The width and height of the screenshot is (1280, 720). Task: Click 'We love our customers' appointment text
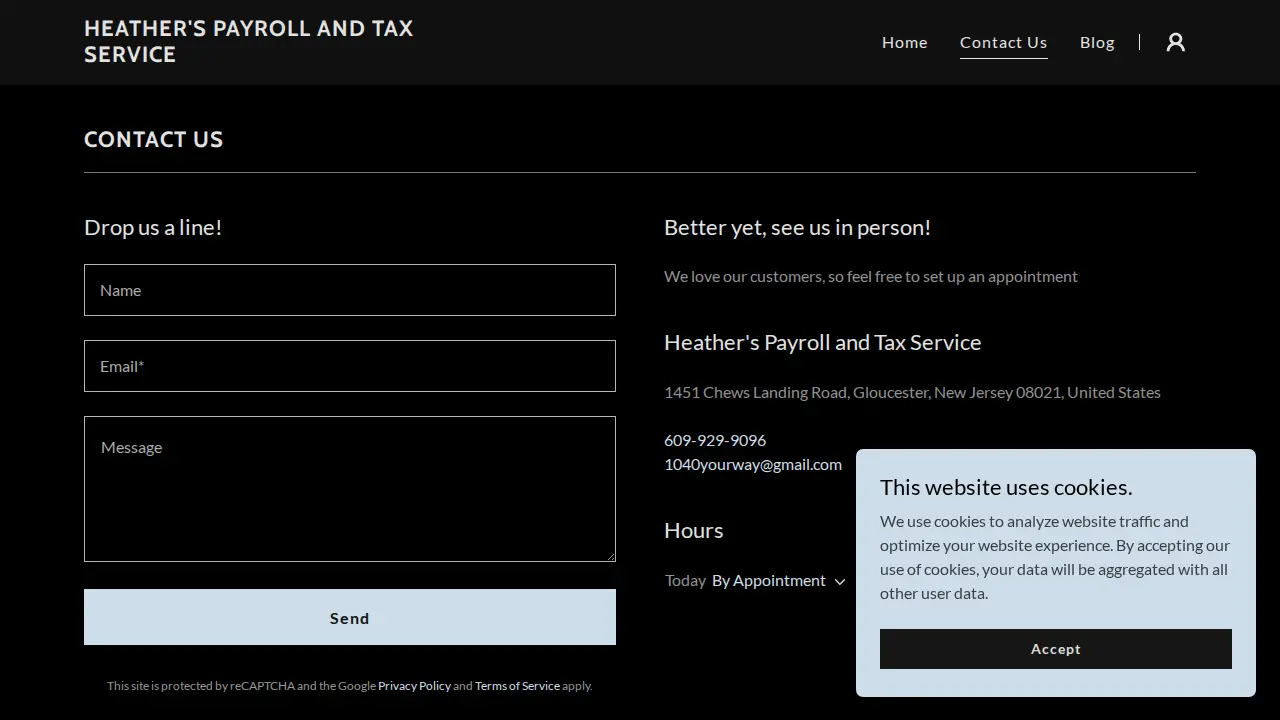[871, 276]
